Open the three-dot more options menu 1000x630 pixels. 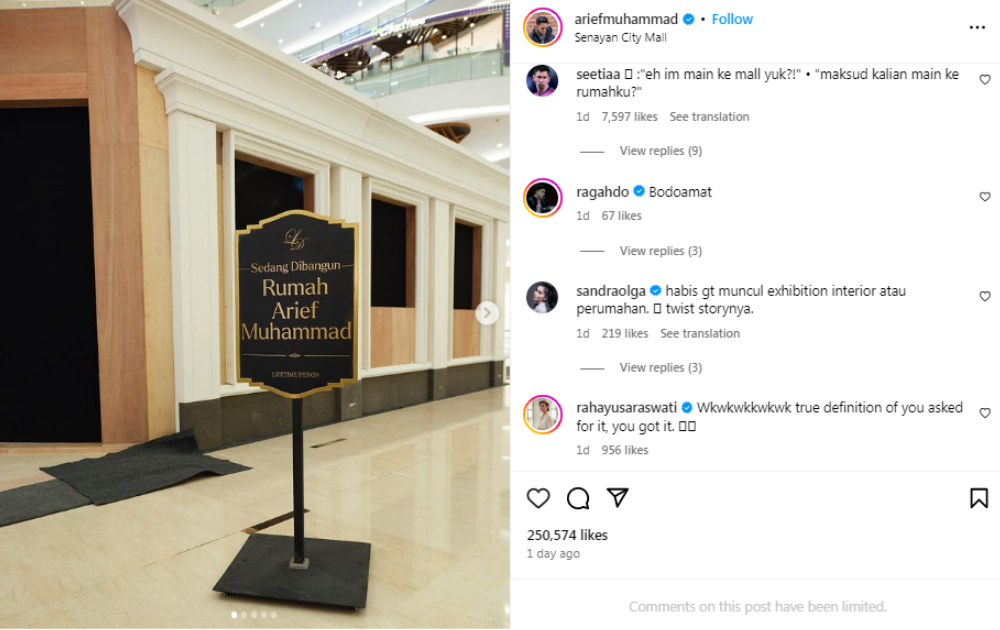click(x=977, y=27)
